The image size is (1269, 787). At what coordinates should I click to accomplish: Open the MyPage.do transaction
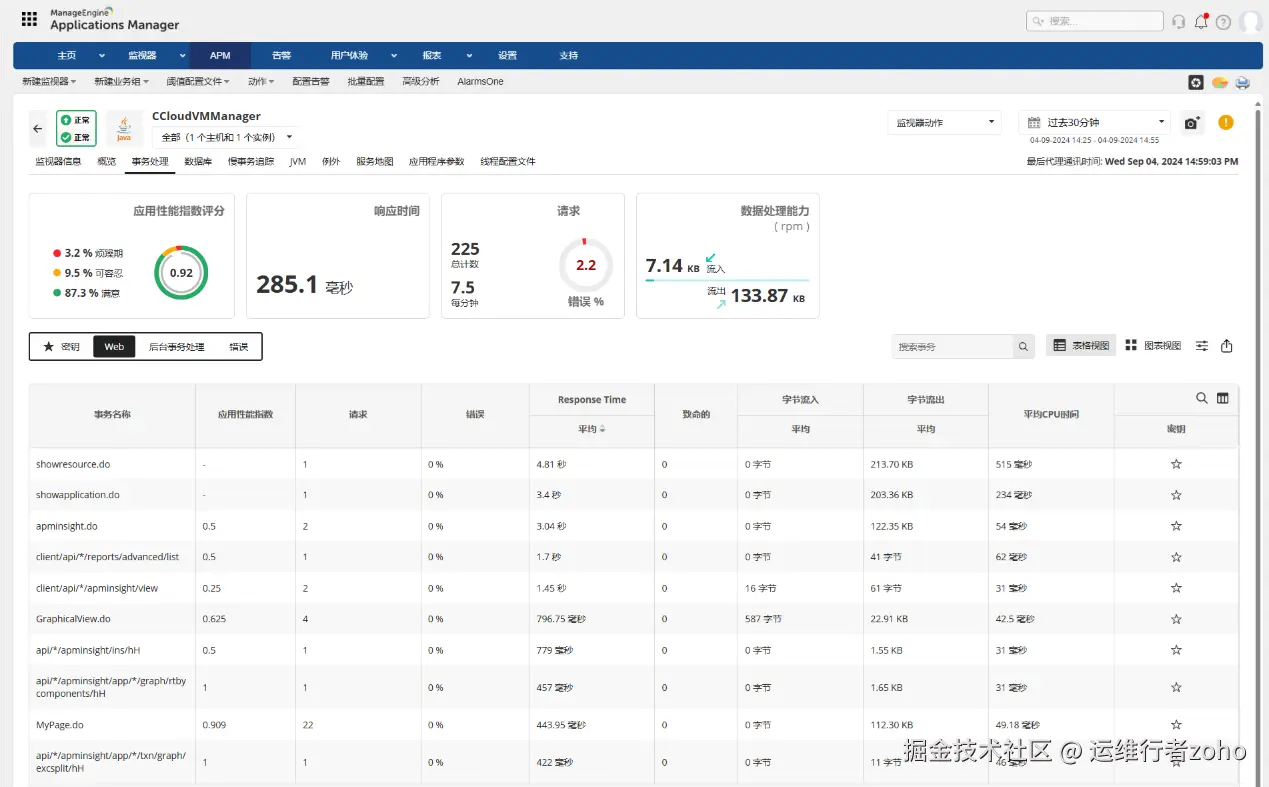pos(60,725)
